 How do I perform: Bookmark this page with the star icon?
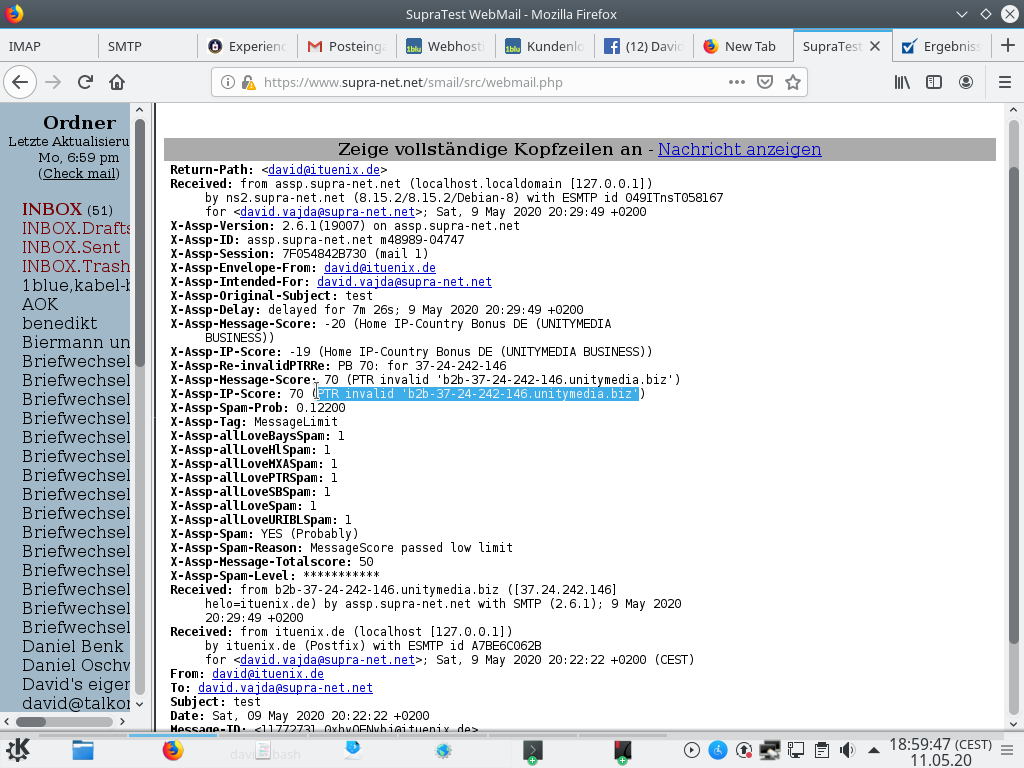(793, 82)
